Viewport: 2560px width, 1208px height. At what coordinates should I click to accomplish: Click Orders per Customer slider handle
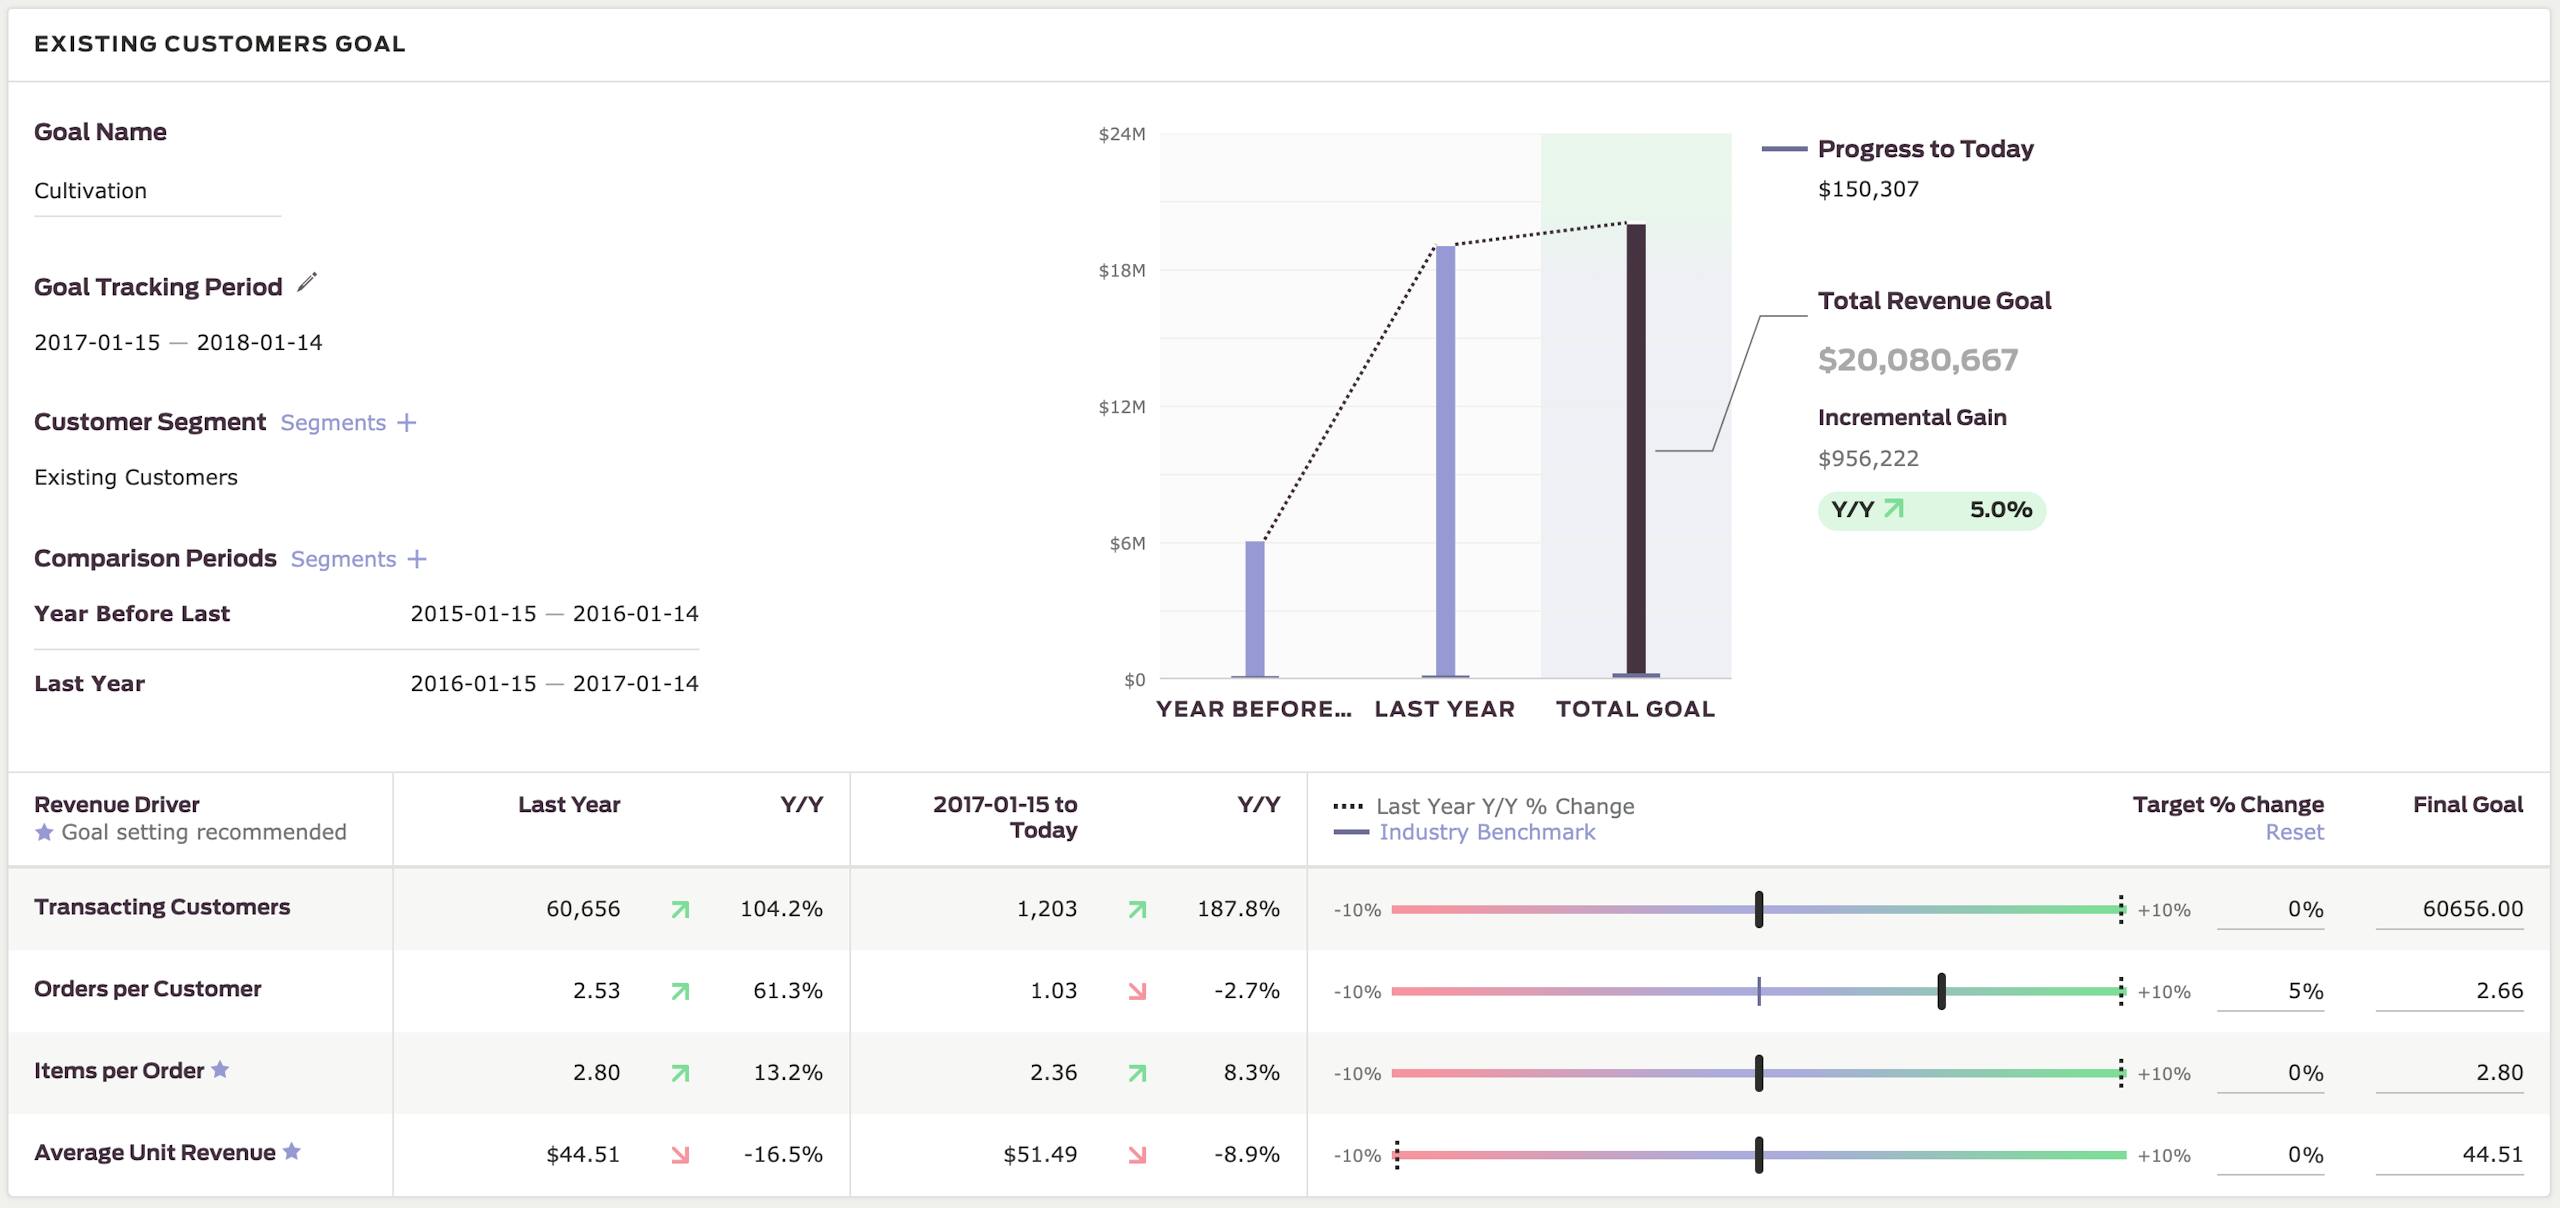pyautogui.click(x=1941, y=991)
